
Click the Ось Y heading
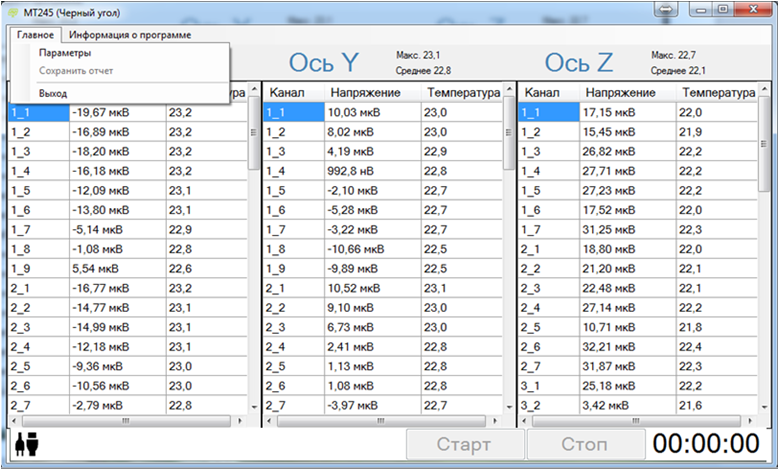[x=324, y=63]
